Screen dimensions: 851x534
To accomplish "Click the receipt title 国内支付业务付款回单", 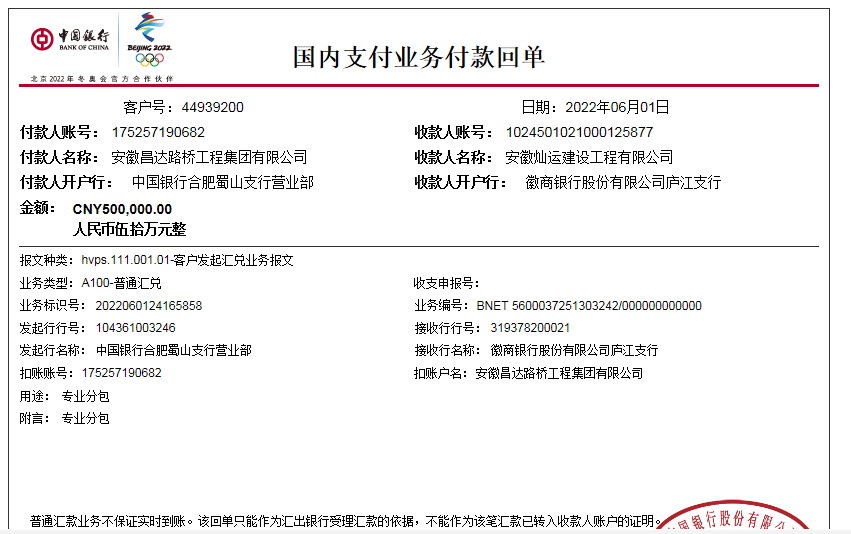I will [418, 57].
